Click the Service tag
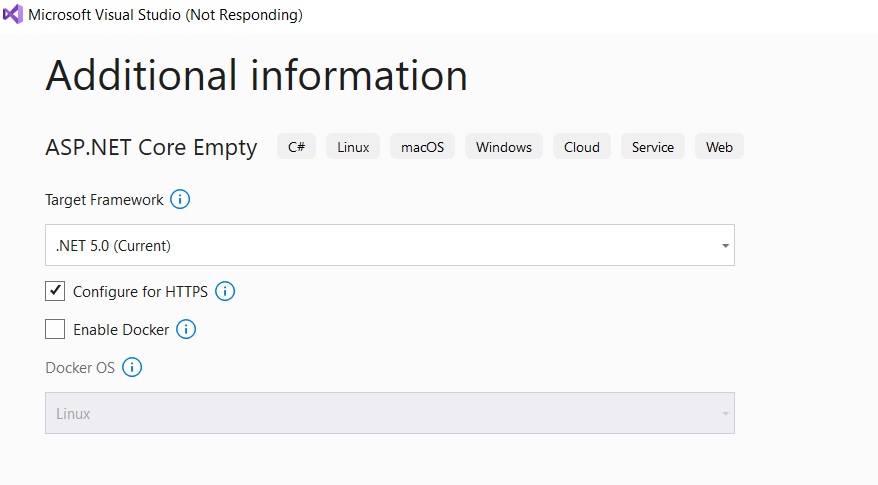Viewport: 878px width, 485px height. click(x=653, y=147)
